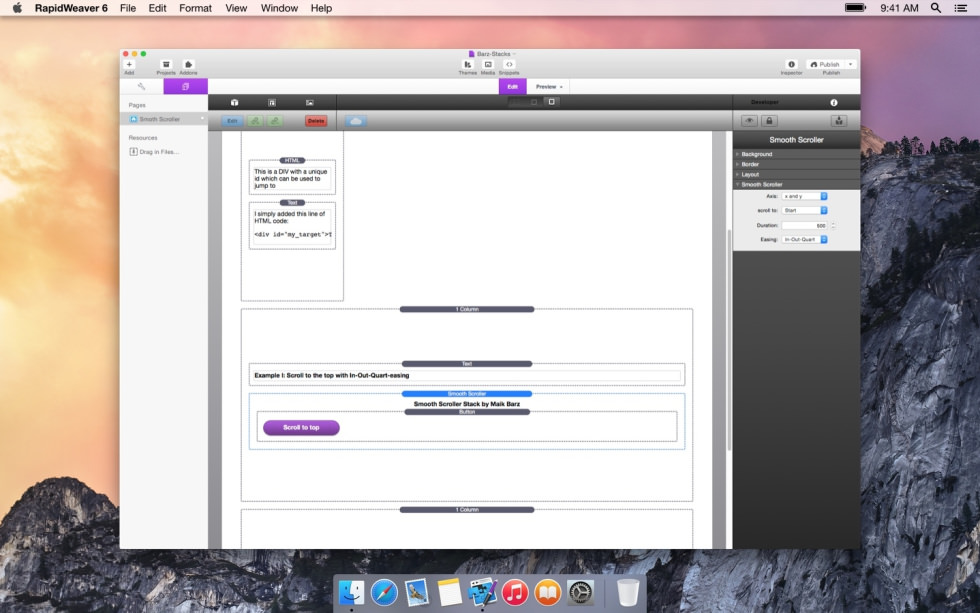Click the Publish button
This screenshot has width=980, height=613.
tap(825, 64)
